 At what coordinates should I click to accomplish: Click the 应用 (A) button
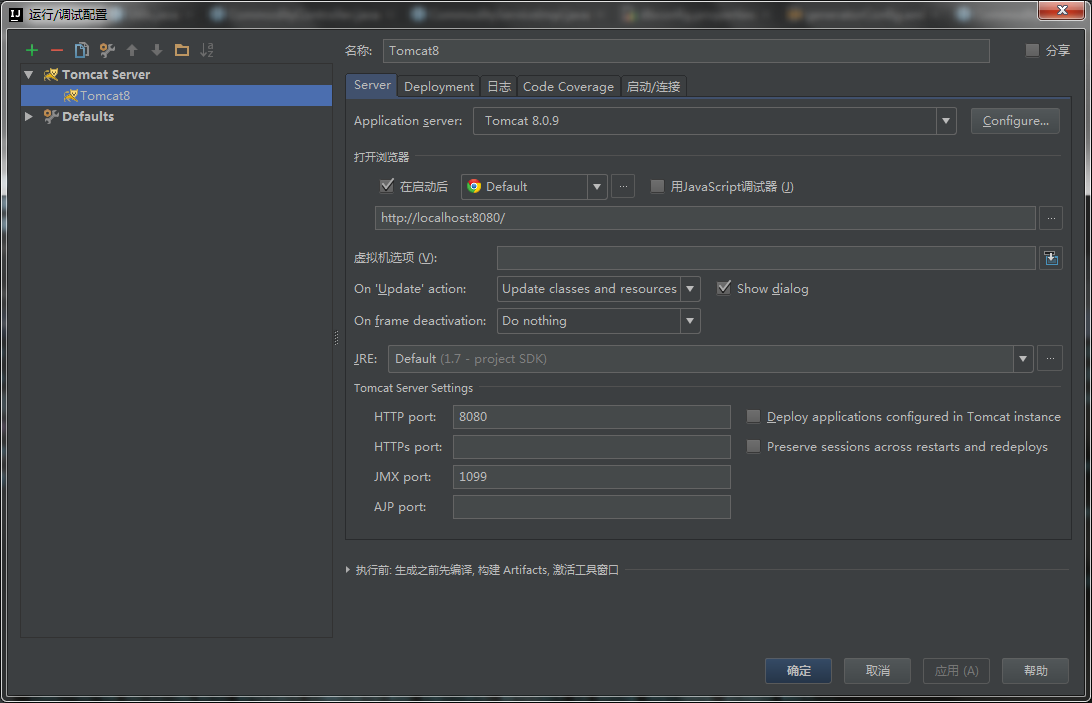point(956,671)
